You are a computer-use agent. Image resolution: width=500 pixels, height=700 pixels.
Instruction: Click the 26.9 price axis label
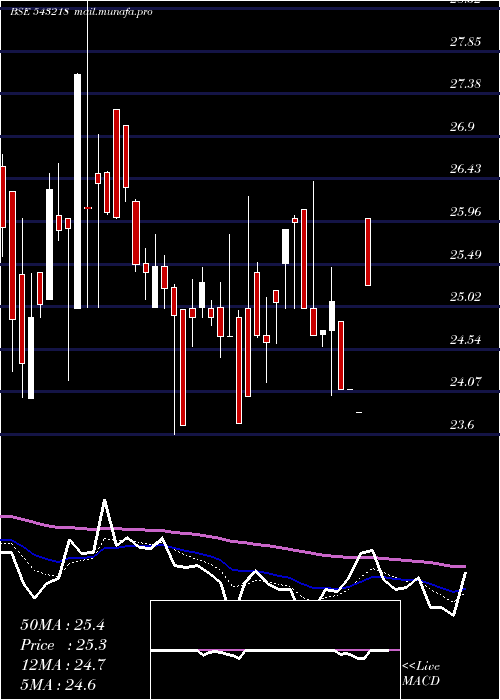coord(462,127)
